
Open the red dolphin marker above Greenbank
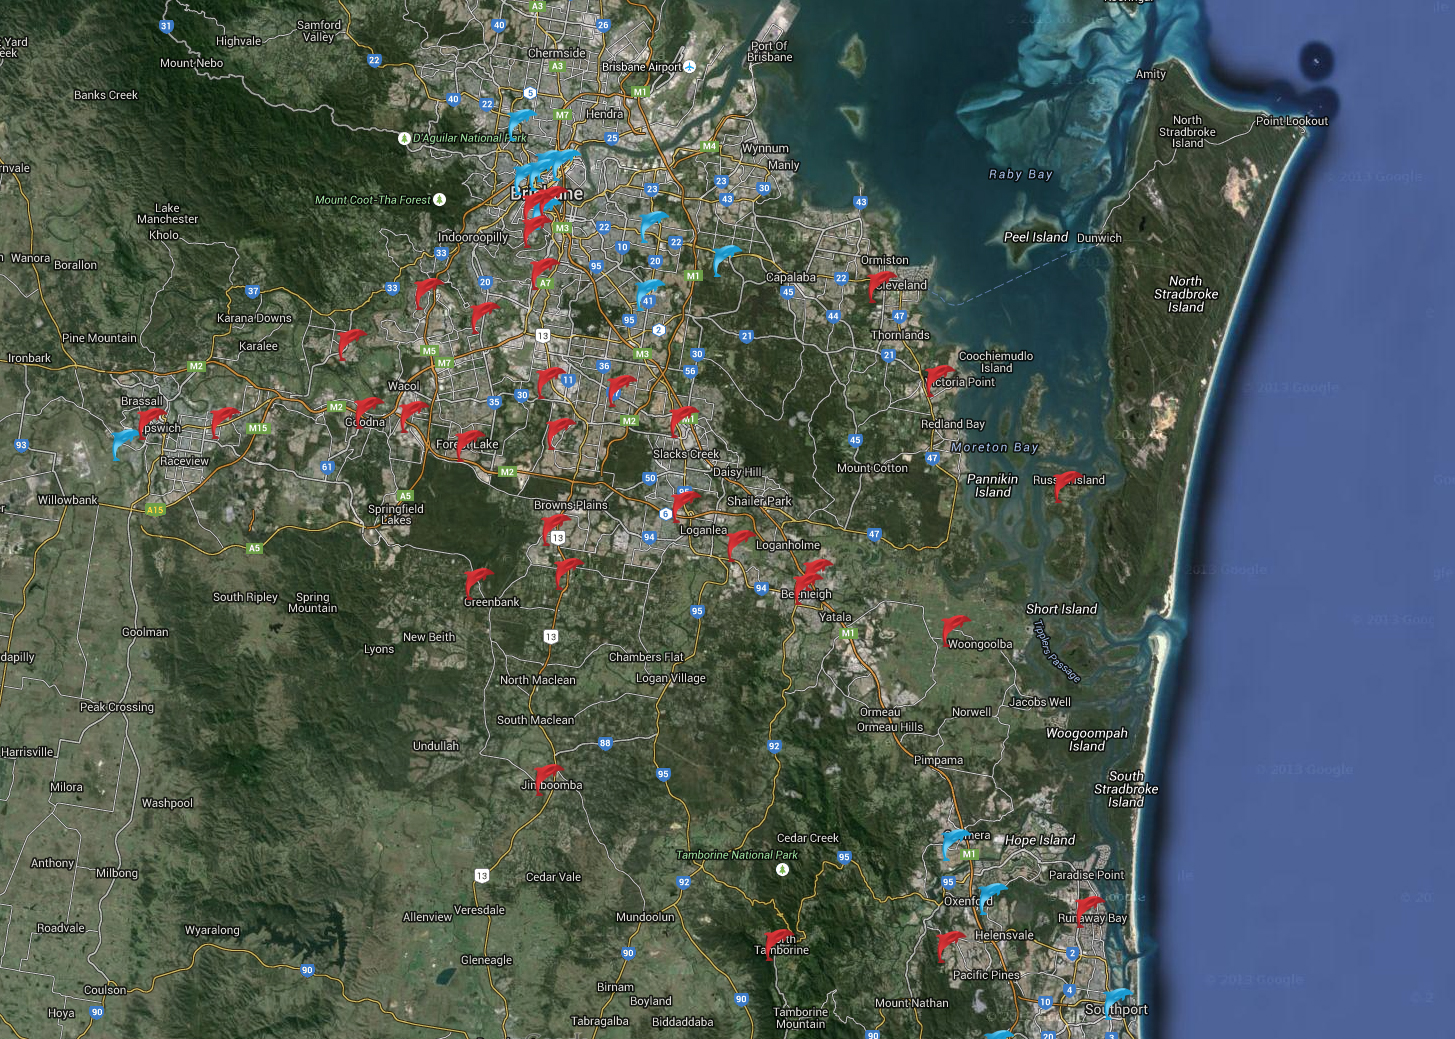[478, 582]
